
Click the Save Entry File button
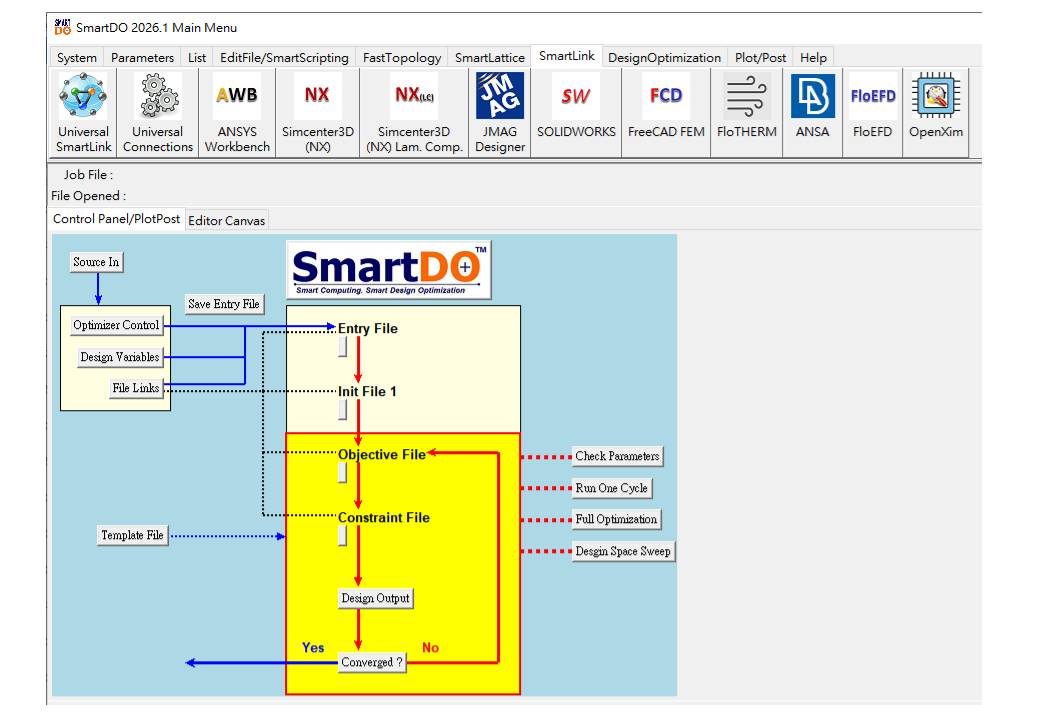pyautogui.click(x=224, y=304)
